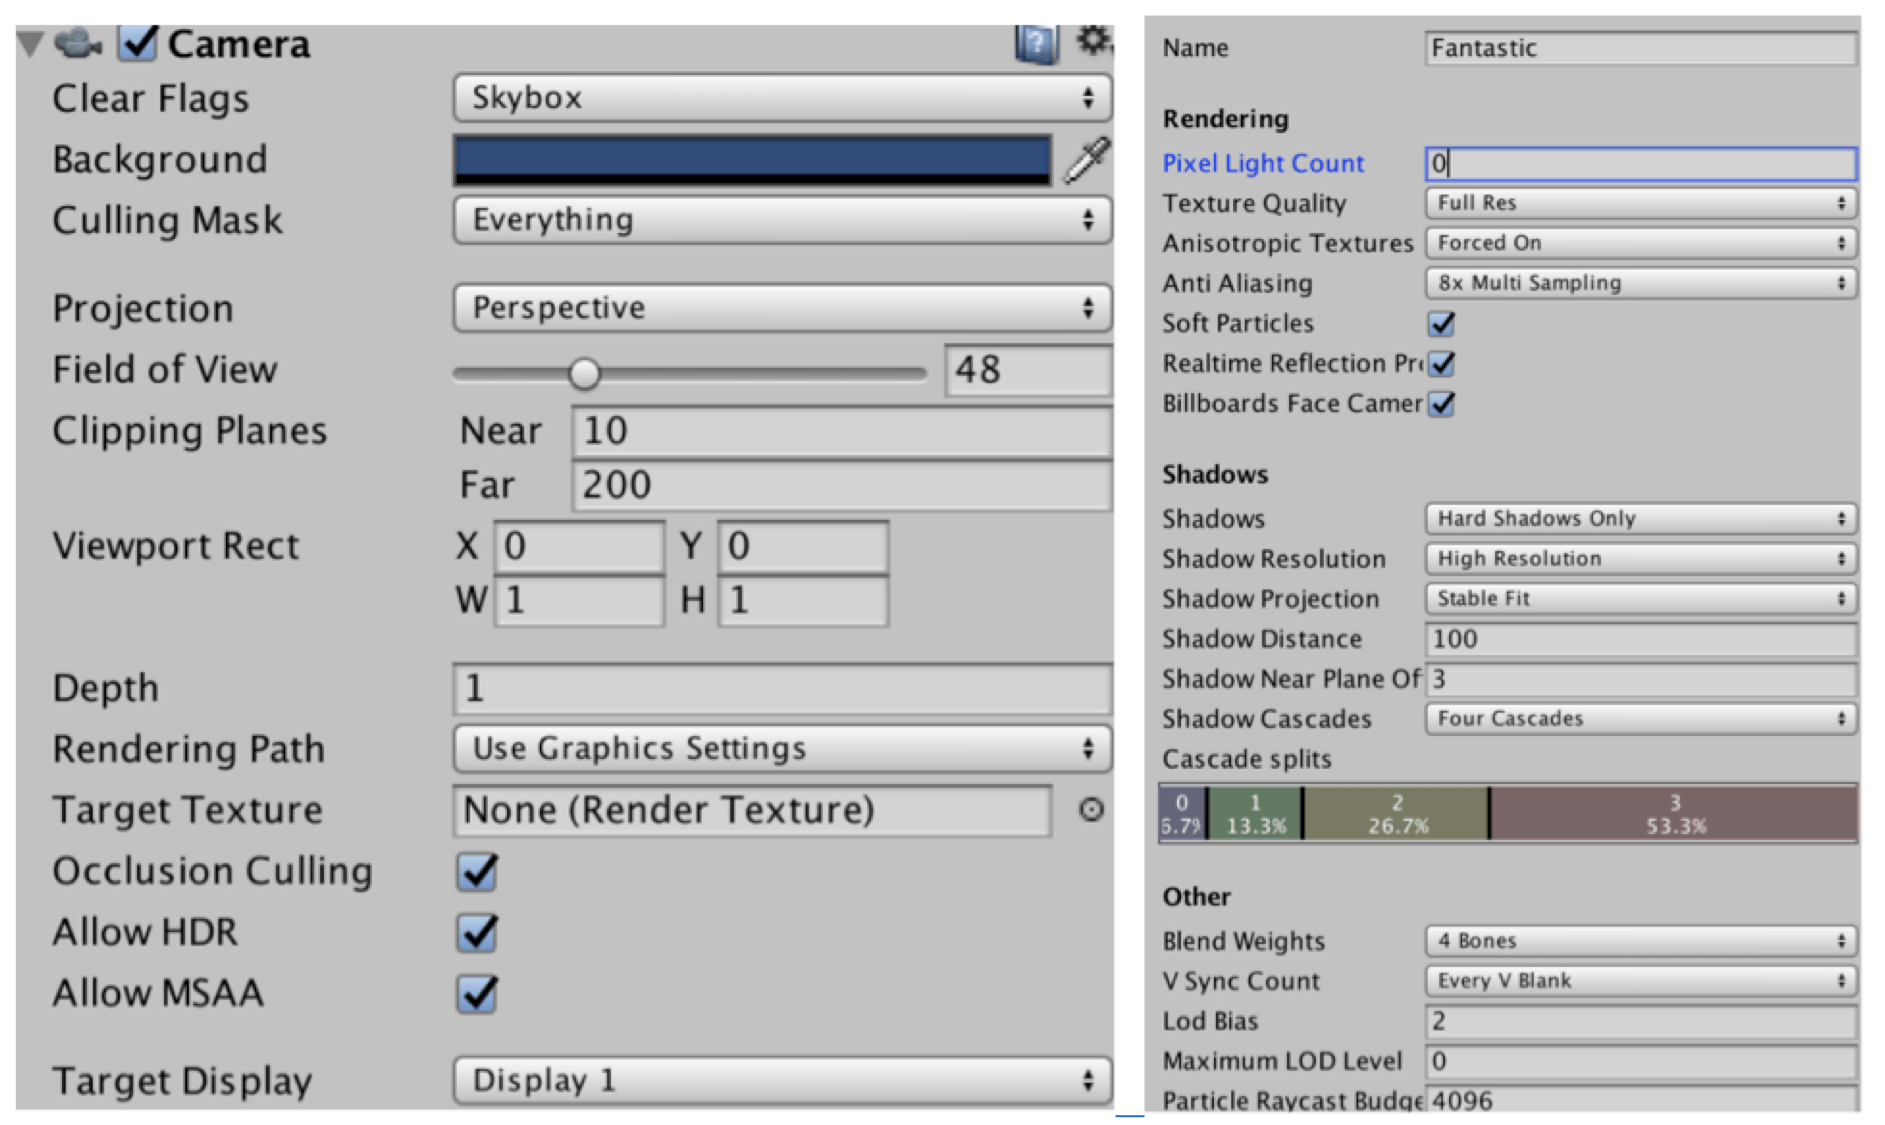Disable the Camera component checkbox
The height and width of the screenshot is (1125, 1885).
click(x=138, y=43)
